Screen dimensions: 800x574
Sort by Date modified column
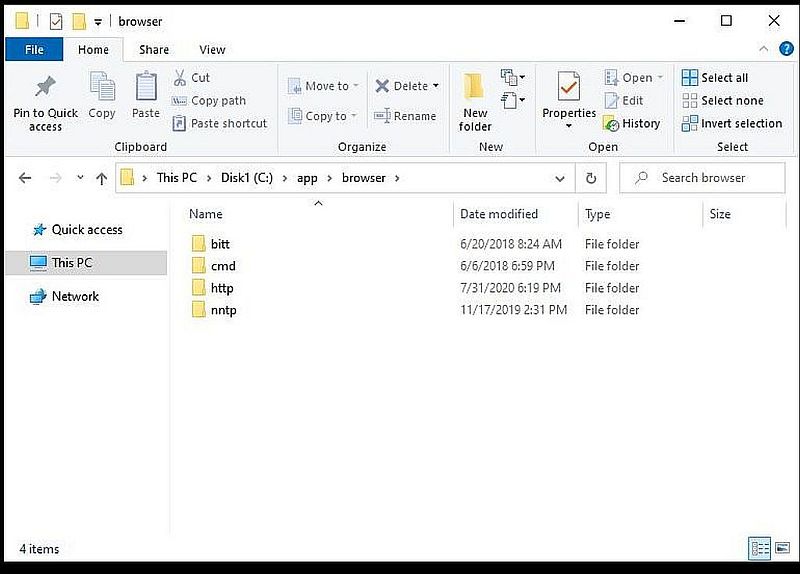pos(499,214)
